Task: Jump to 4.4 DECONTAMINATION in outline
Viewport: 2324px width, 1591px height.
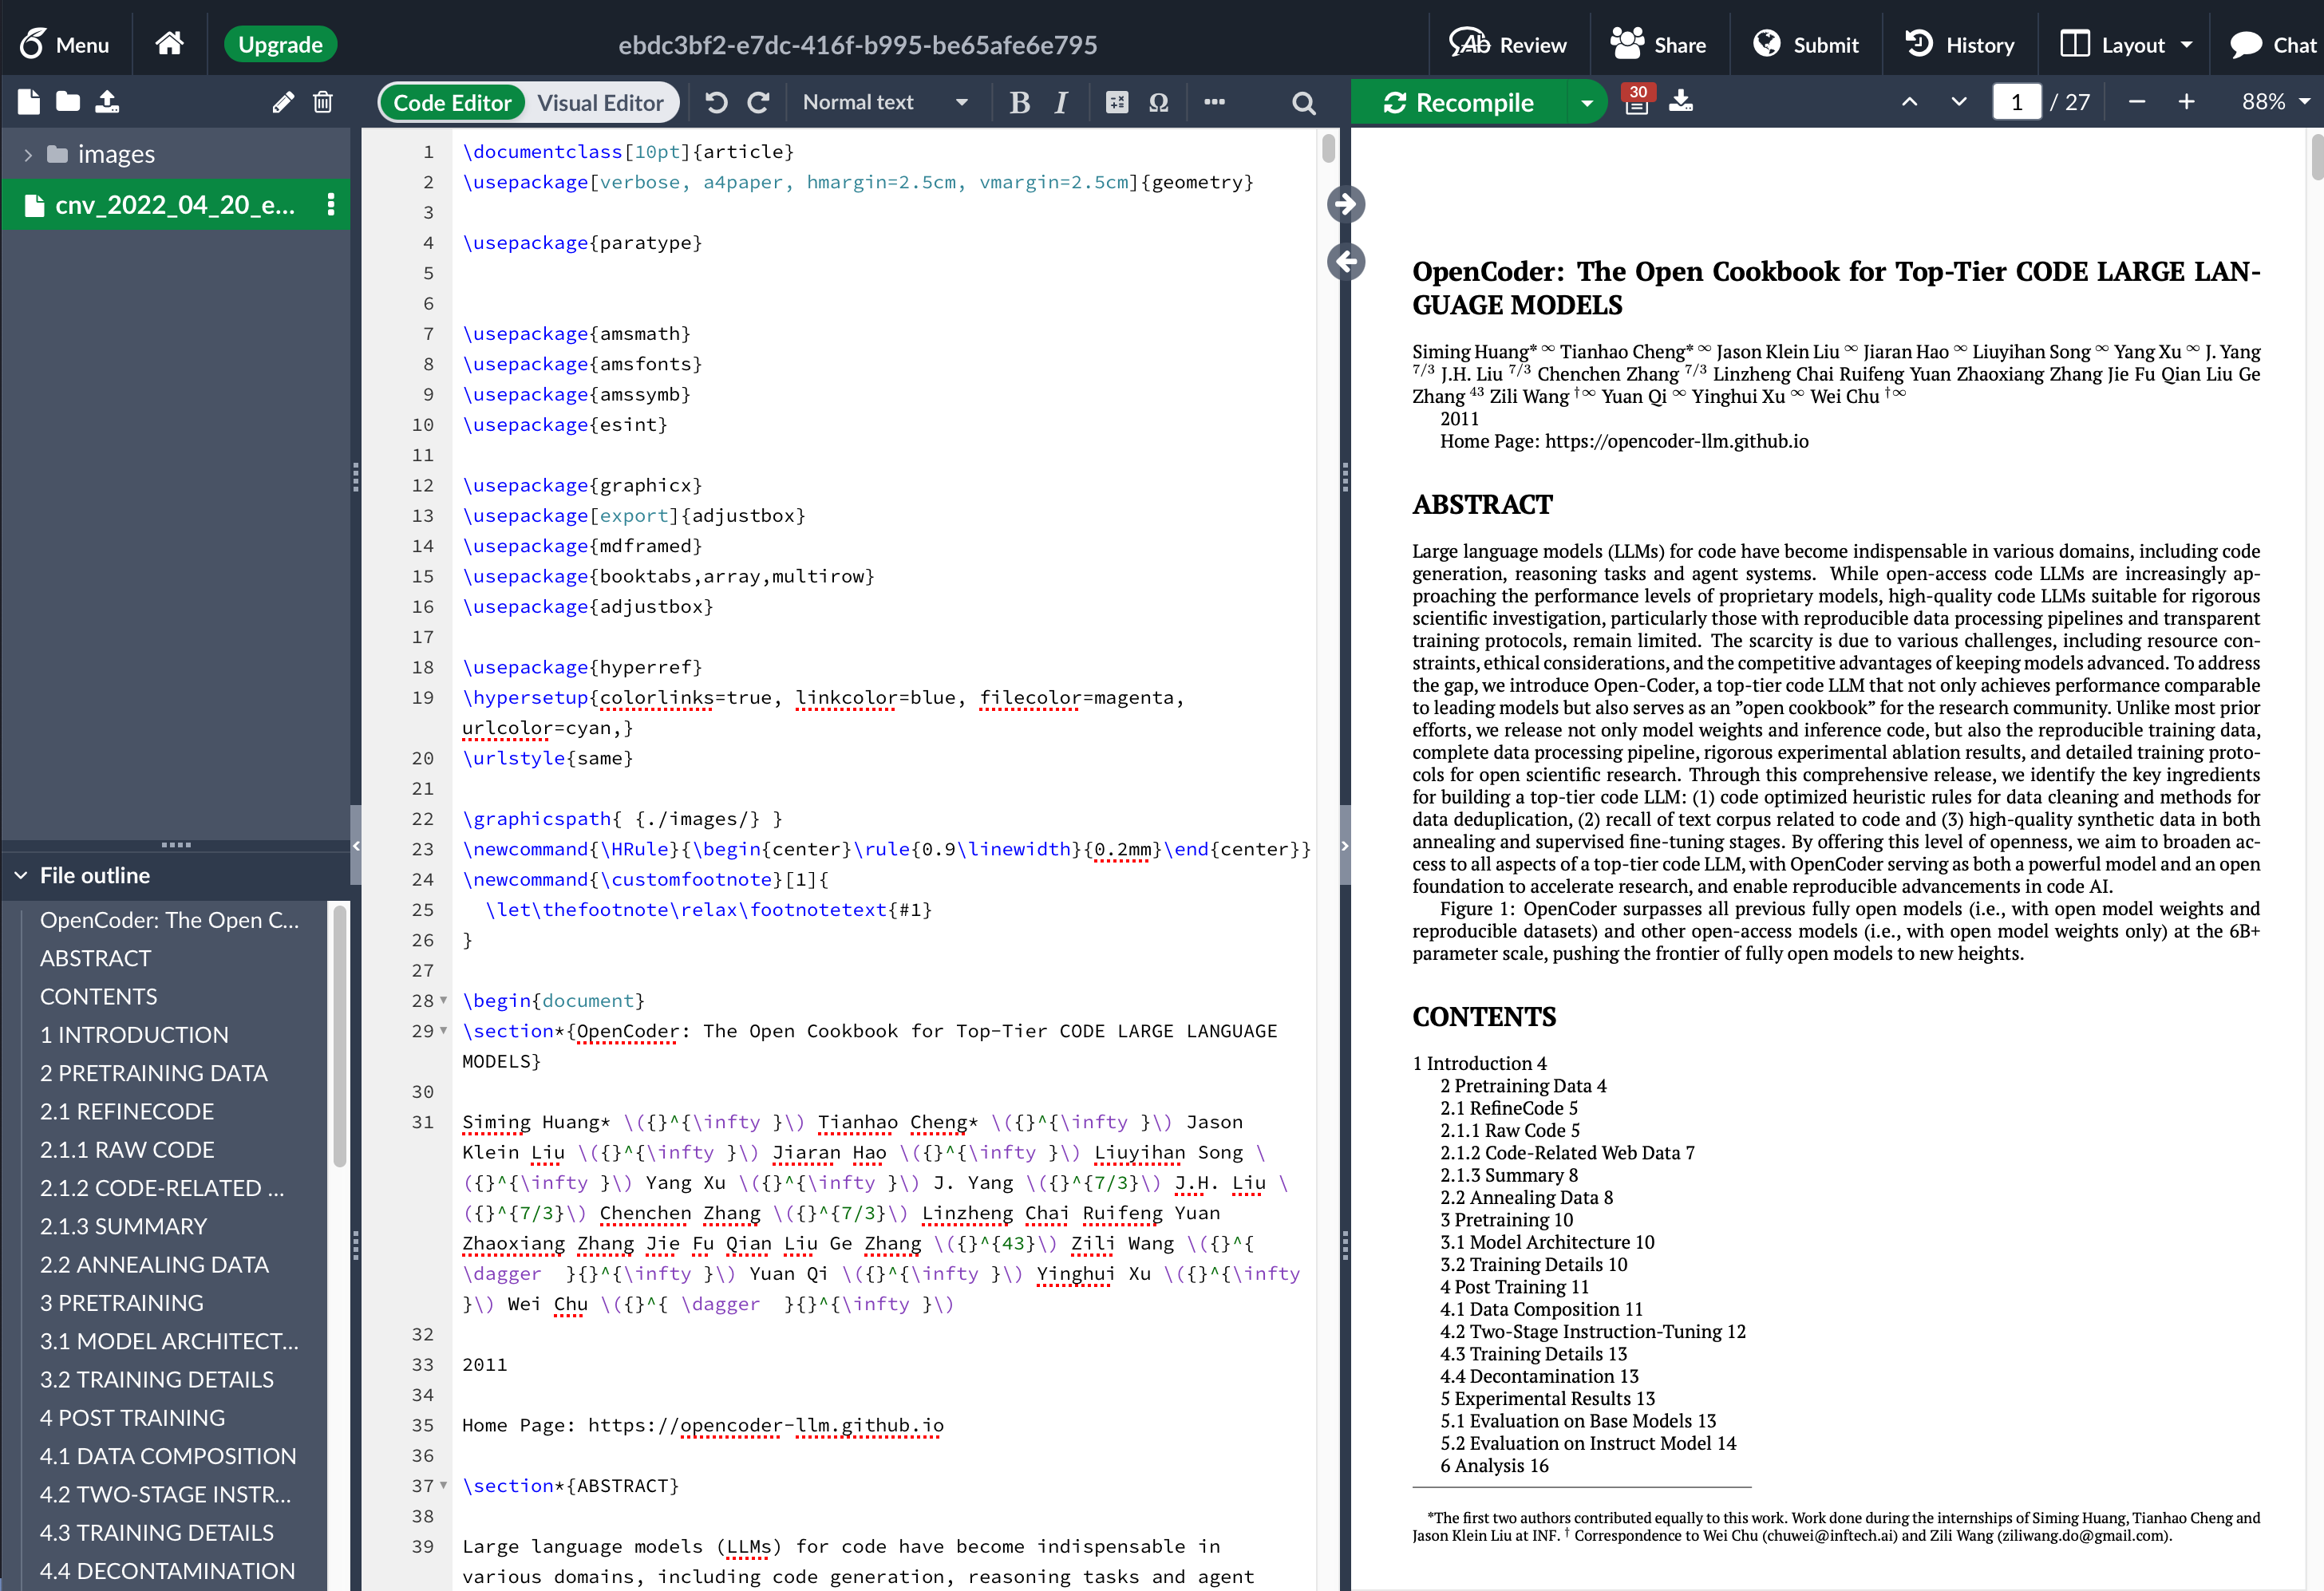Action: [x=167, y=1570]
